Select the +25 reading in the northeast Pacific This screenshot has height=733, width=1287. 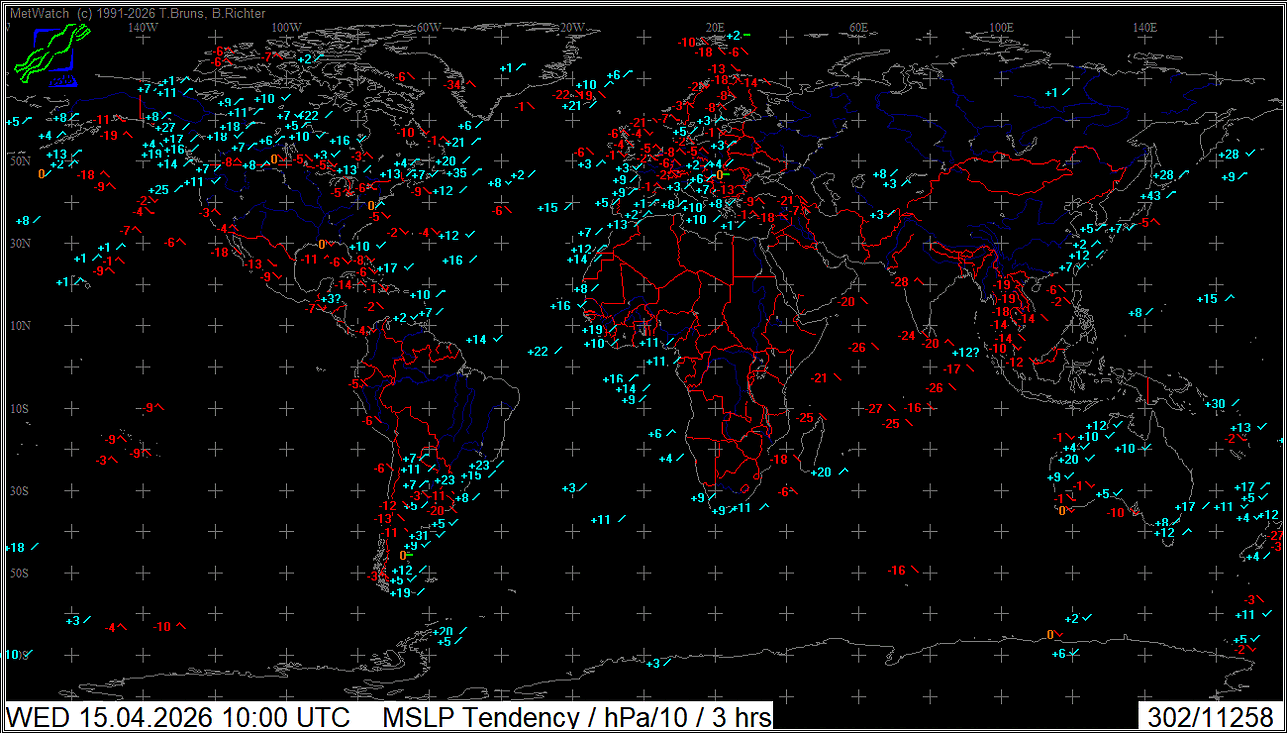tap(158, 190)
